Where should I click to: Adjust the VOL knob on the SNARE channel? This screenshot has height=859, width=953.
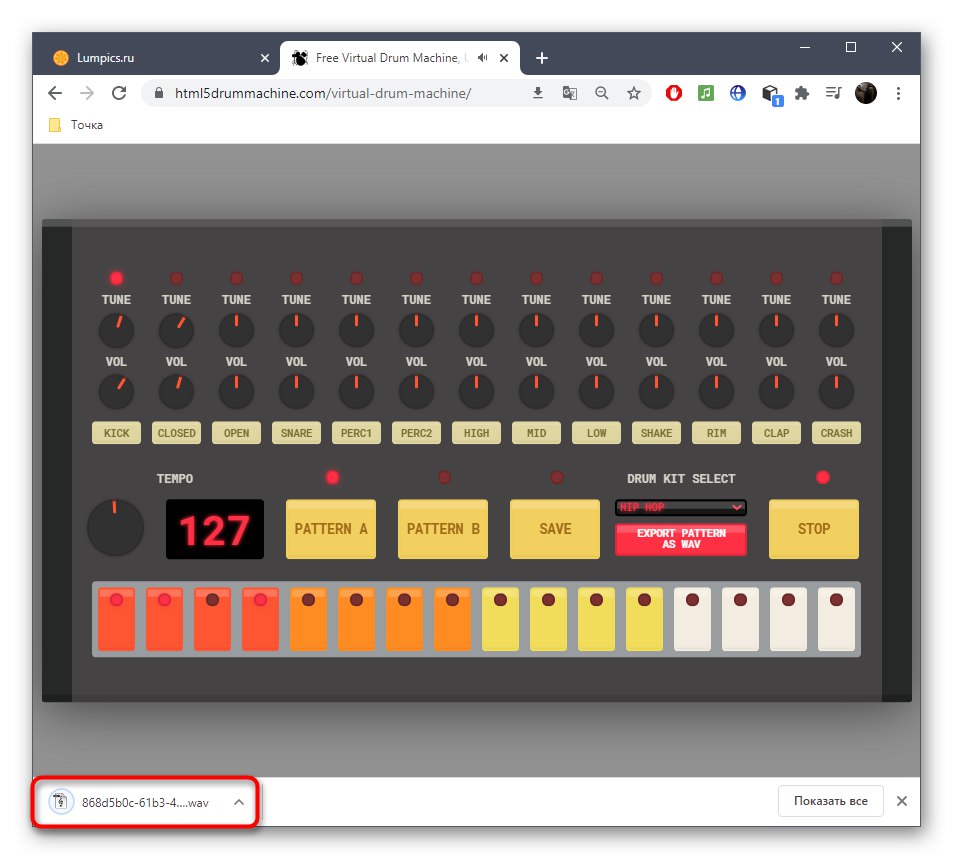pyautogui.click(x=296, y=390)
